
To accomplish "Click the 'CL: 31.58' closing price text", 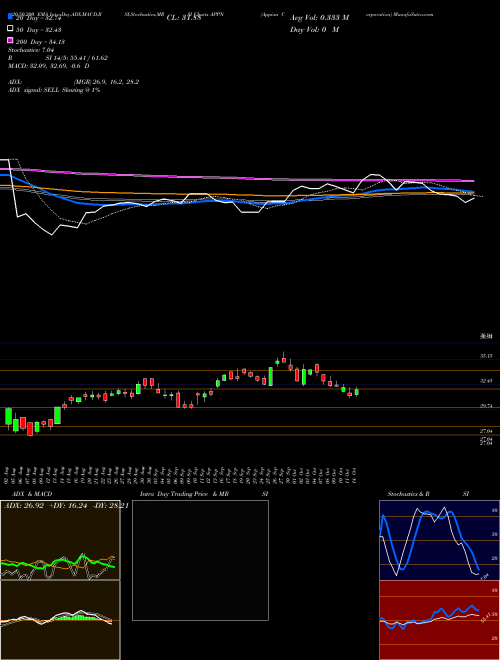I will [x=184, y=18].
